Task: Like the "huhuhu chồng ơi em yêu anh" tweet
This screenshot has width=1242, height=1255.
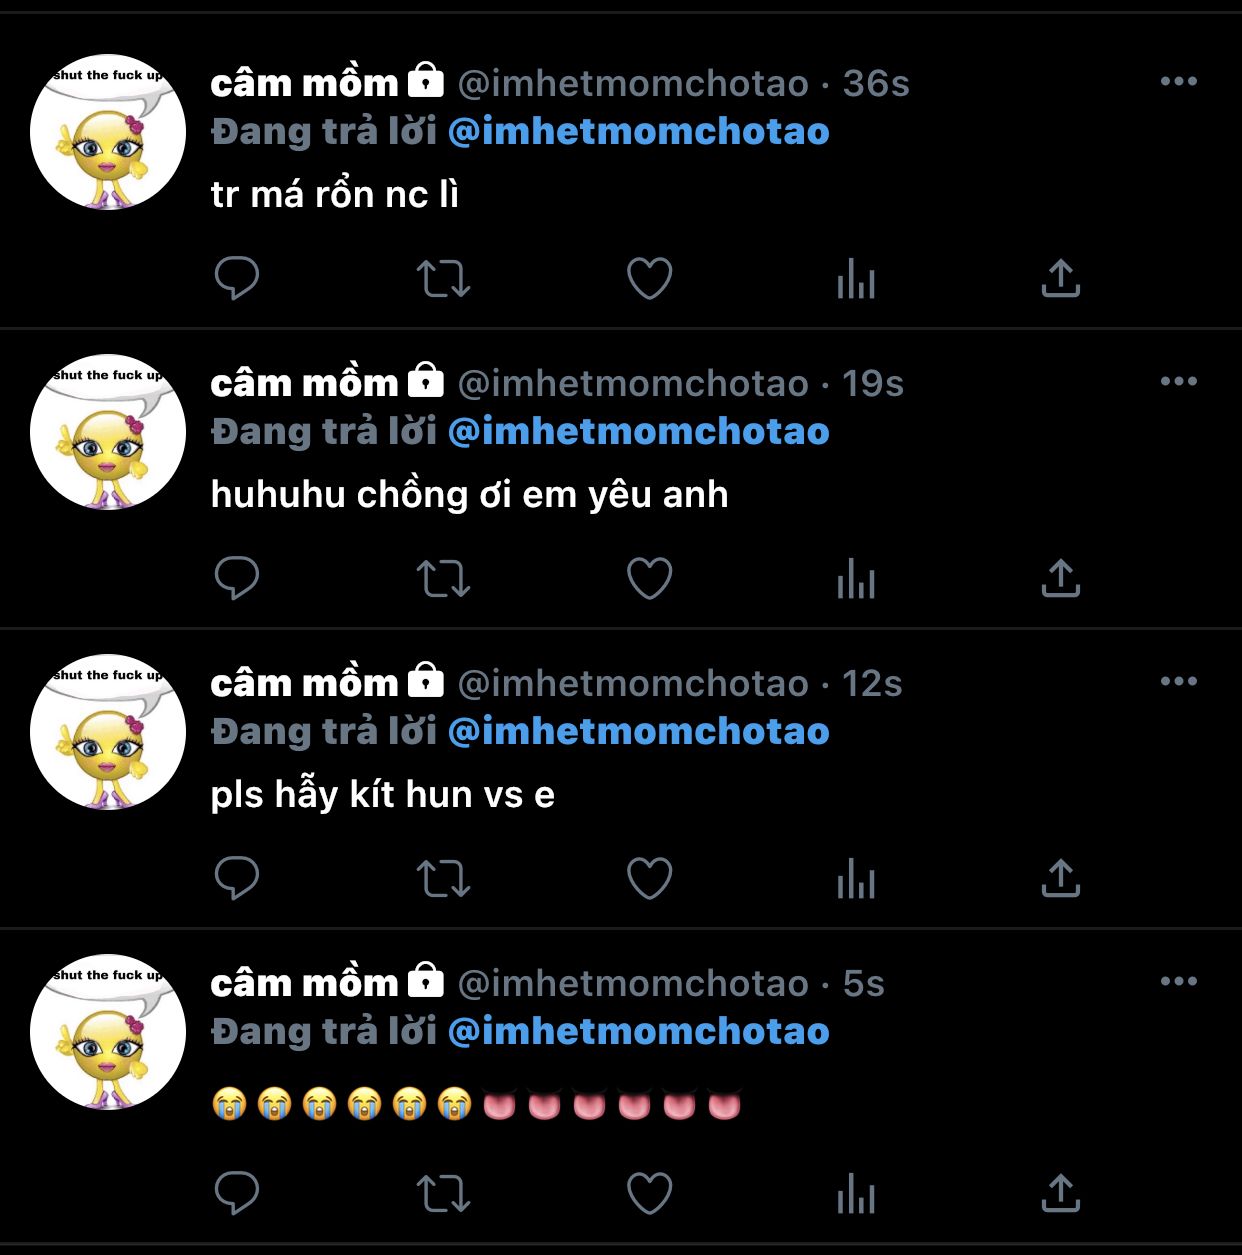Action: tap(649, 578)
